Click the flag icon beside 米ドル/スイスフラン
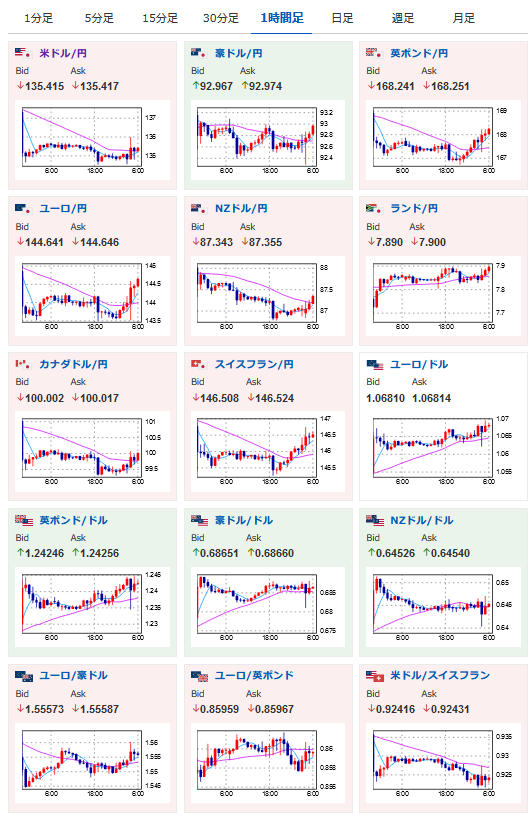The width and height of the screenshot is (532, 817). click(375, 676)
